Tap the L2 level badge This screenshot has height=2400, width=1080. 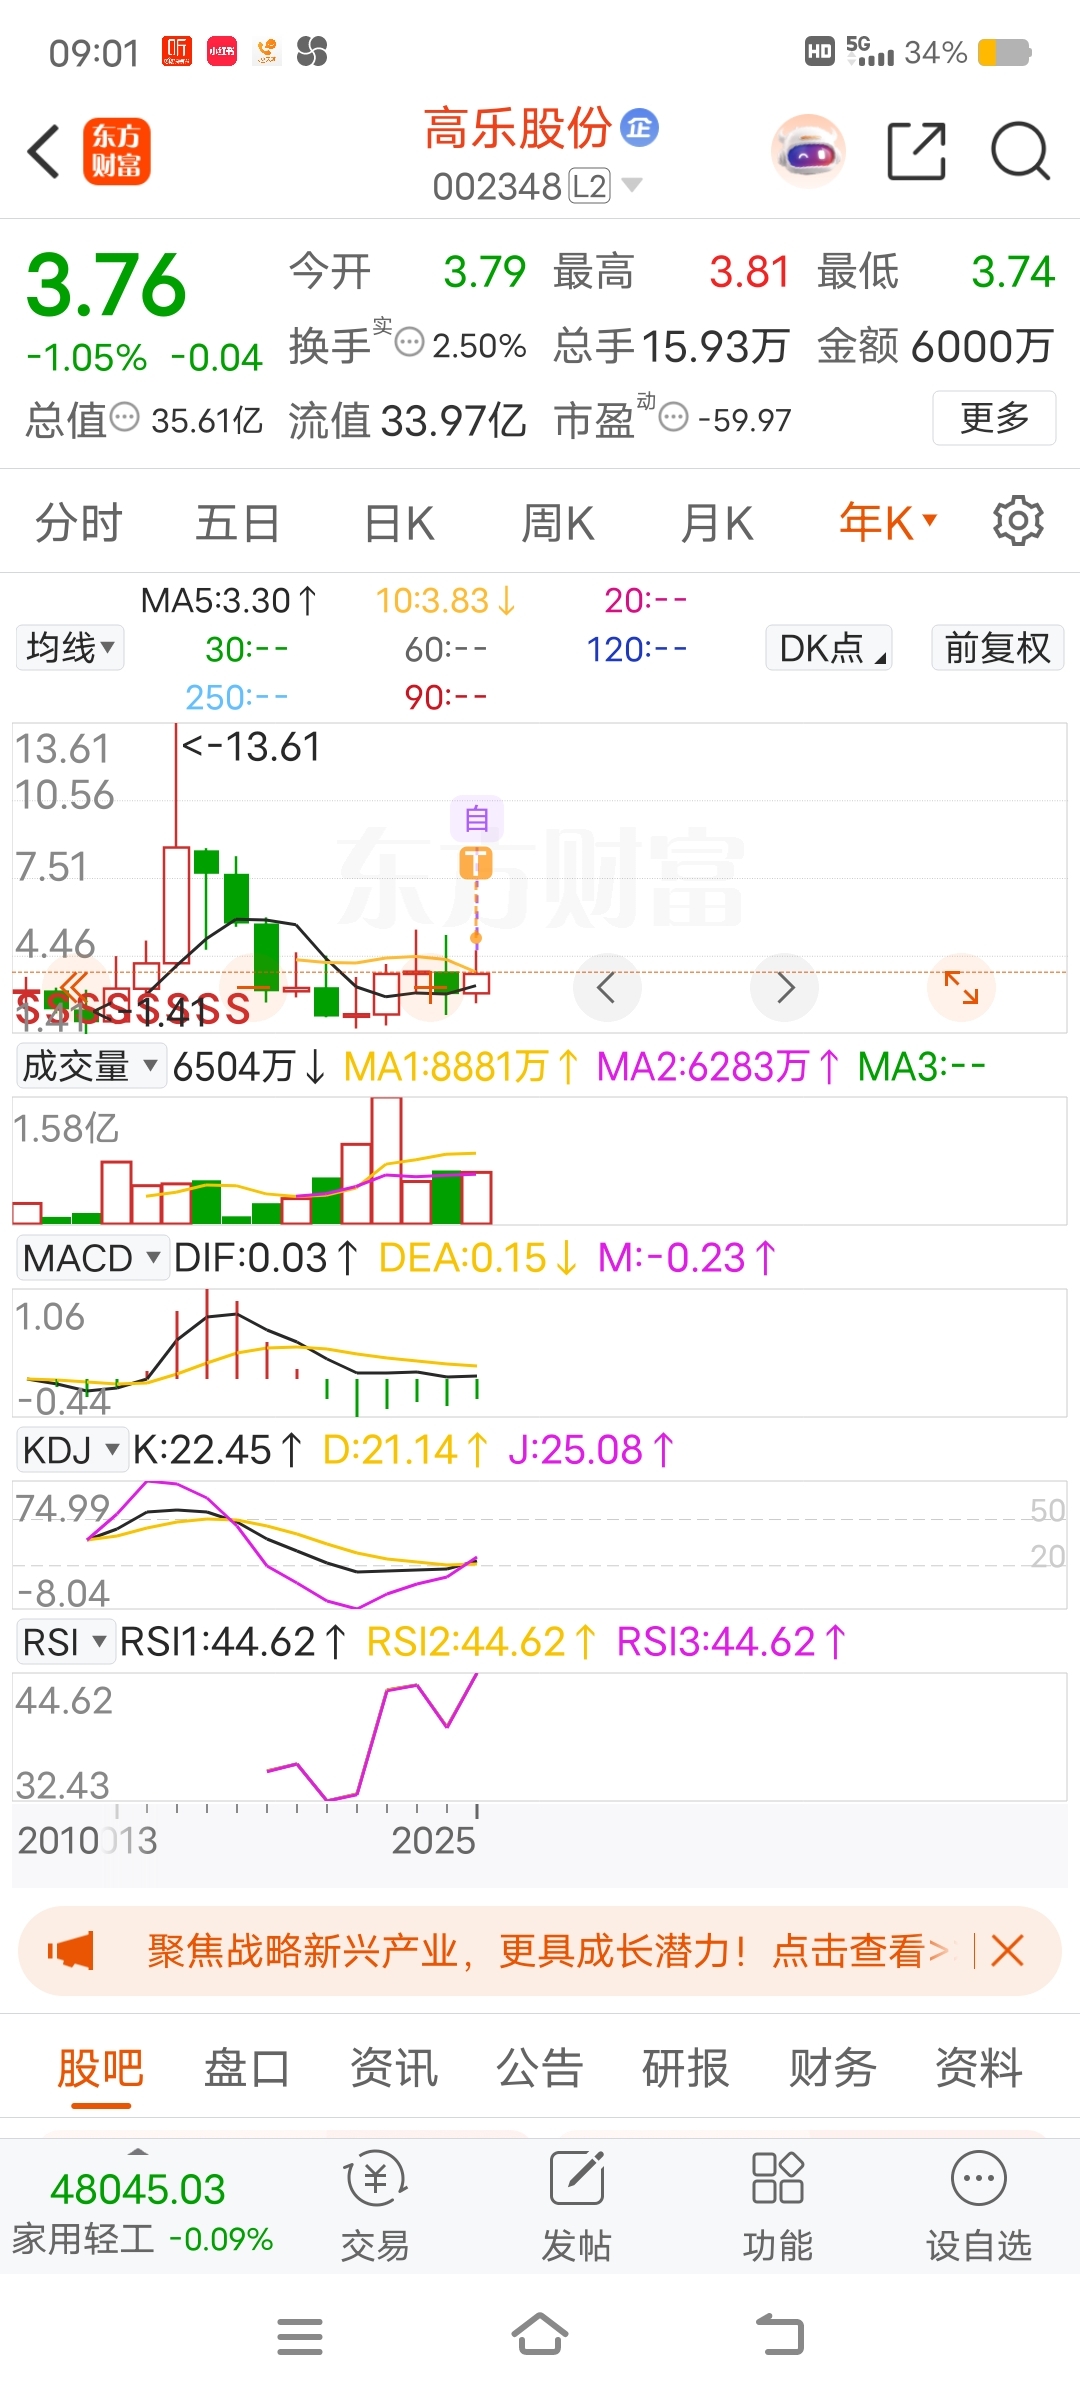coord(589,186)
